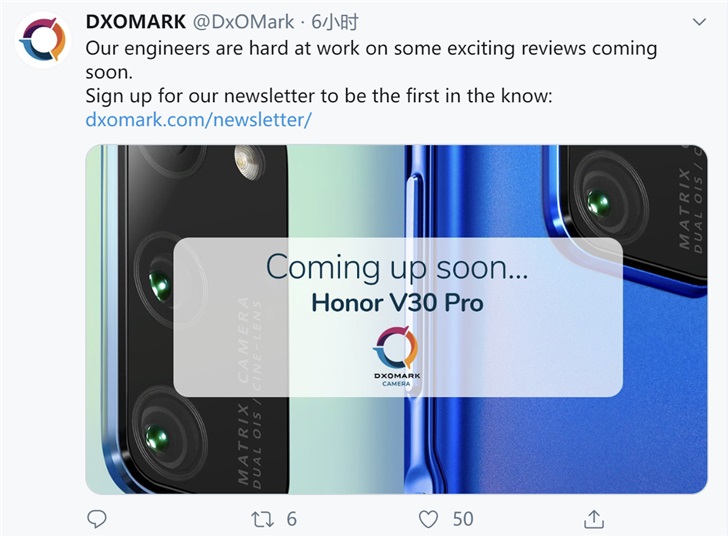
Task: Click the 'Coming up soon...' banner heading
Action: [x=397, y=267]
